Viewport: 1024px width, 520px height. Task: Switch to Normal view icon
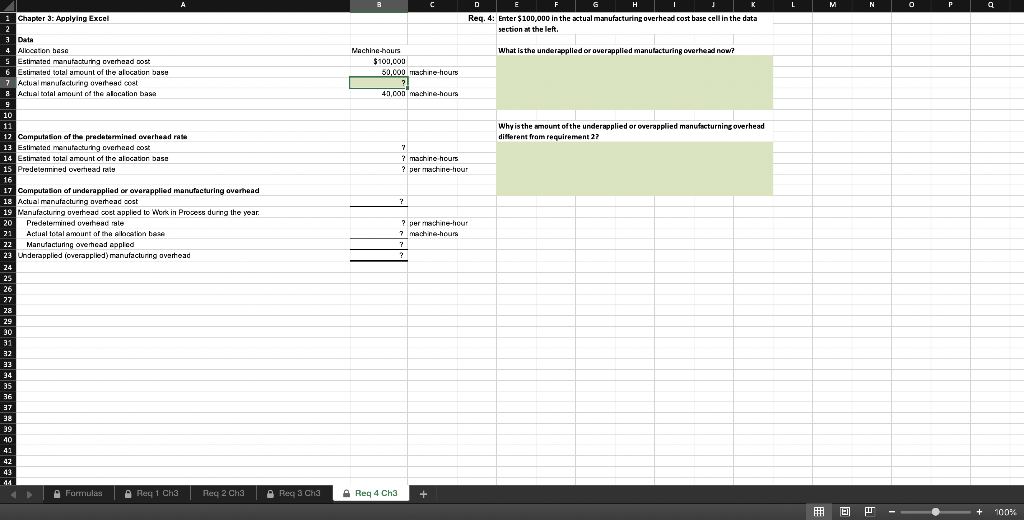(x=818, y=512)
